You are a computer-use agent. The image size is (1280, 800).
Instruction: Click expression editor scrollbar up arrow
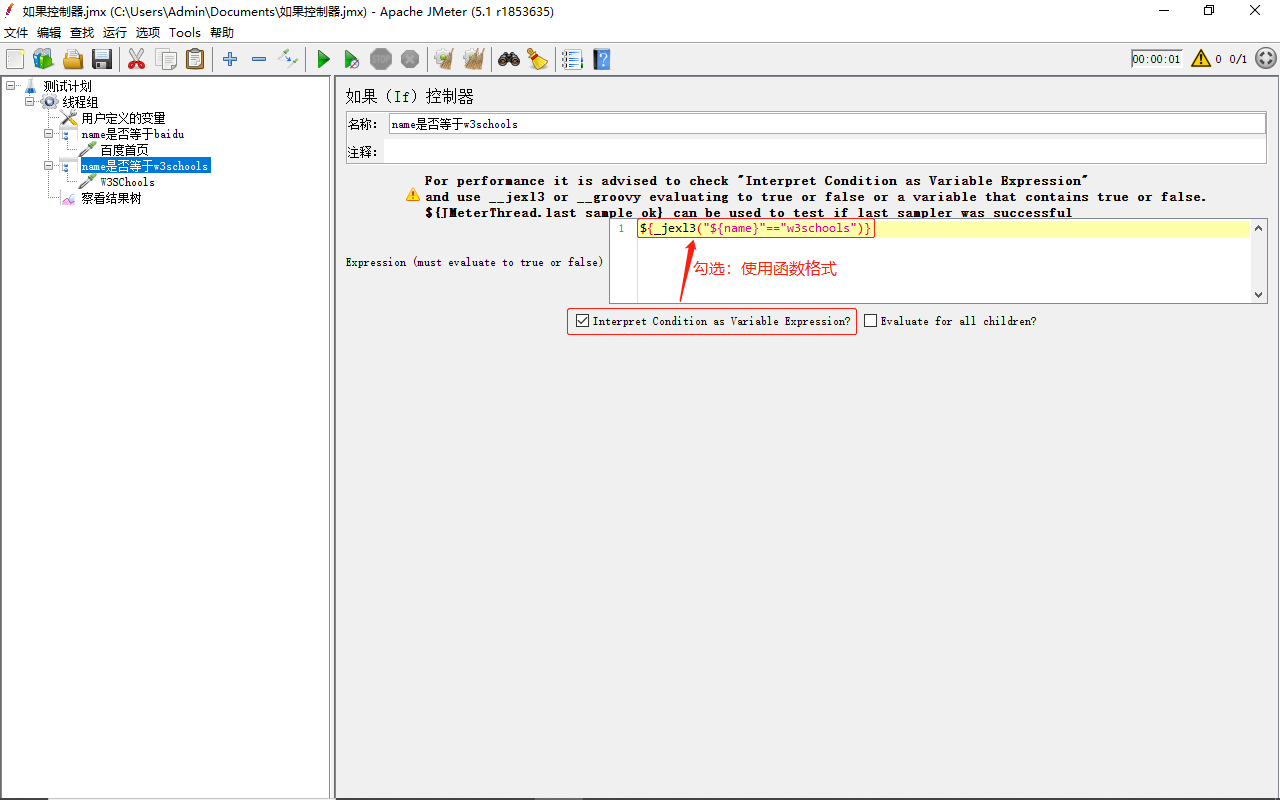coord(1259,229)
